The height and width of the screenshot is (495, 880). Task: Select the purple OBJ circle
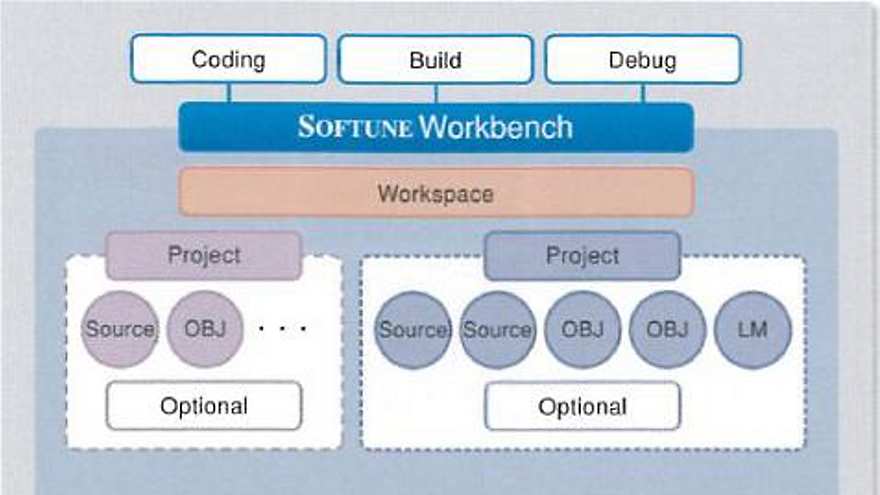pos(204,329)
